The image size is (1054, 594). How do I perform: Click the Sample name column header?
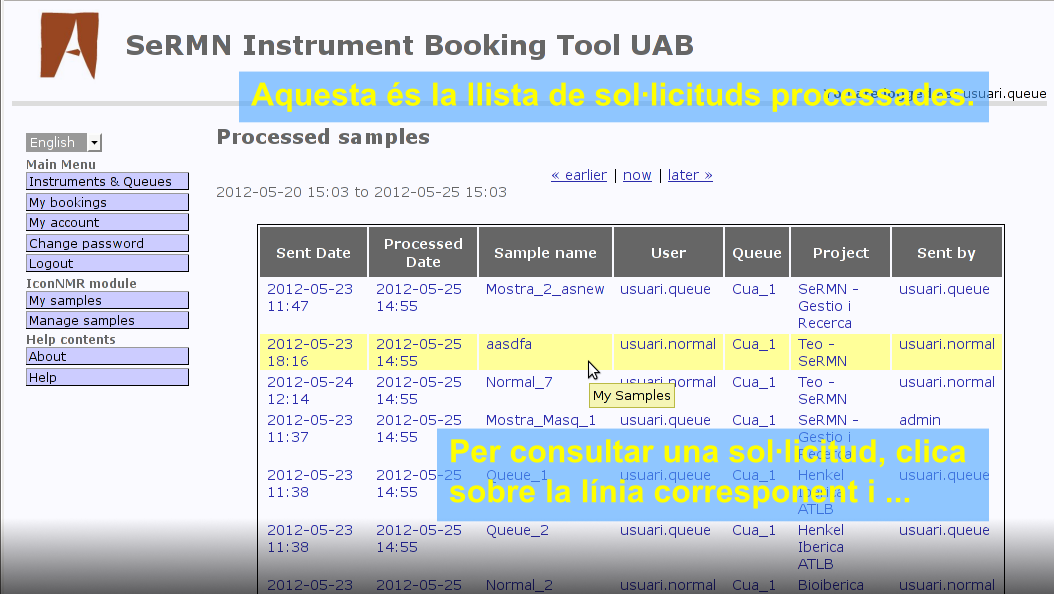tap(545, 253)
